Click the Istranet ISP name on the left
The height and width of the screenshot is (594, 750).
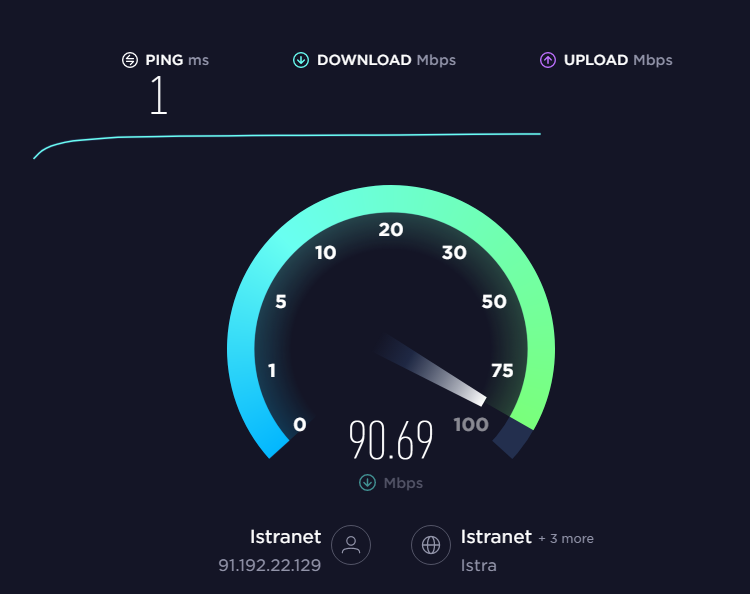286,537
